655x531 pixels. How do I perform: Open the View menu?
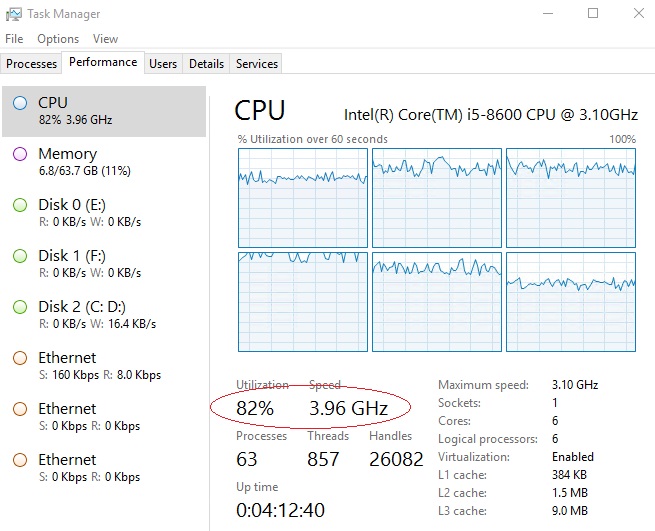pos(105,39)
